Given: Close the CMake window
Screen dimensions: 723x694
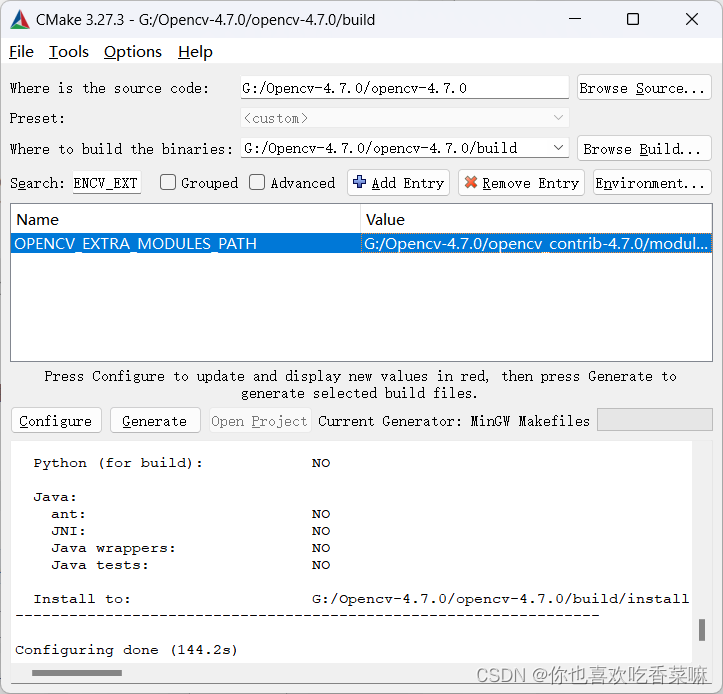Looking at the screenshot, I should click(692, 19).
